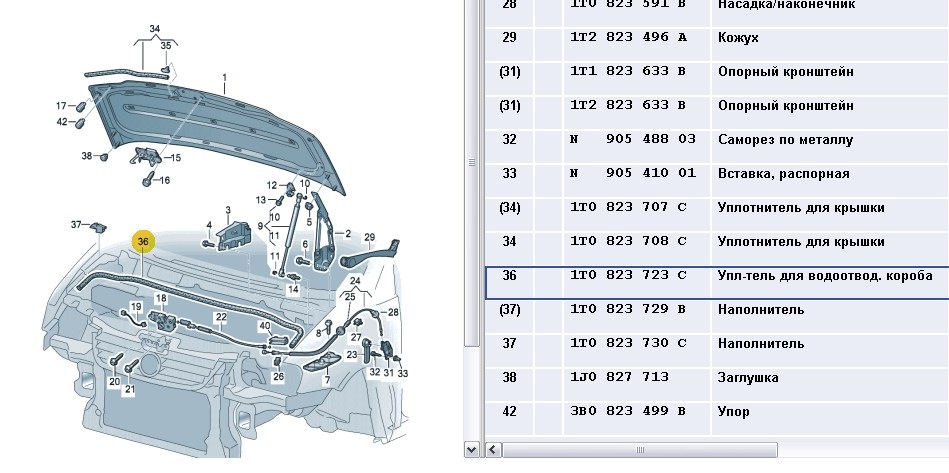Click callout 15 by the lock striker
Viewport: 949px width, 473px height.
[175, 158]
